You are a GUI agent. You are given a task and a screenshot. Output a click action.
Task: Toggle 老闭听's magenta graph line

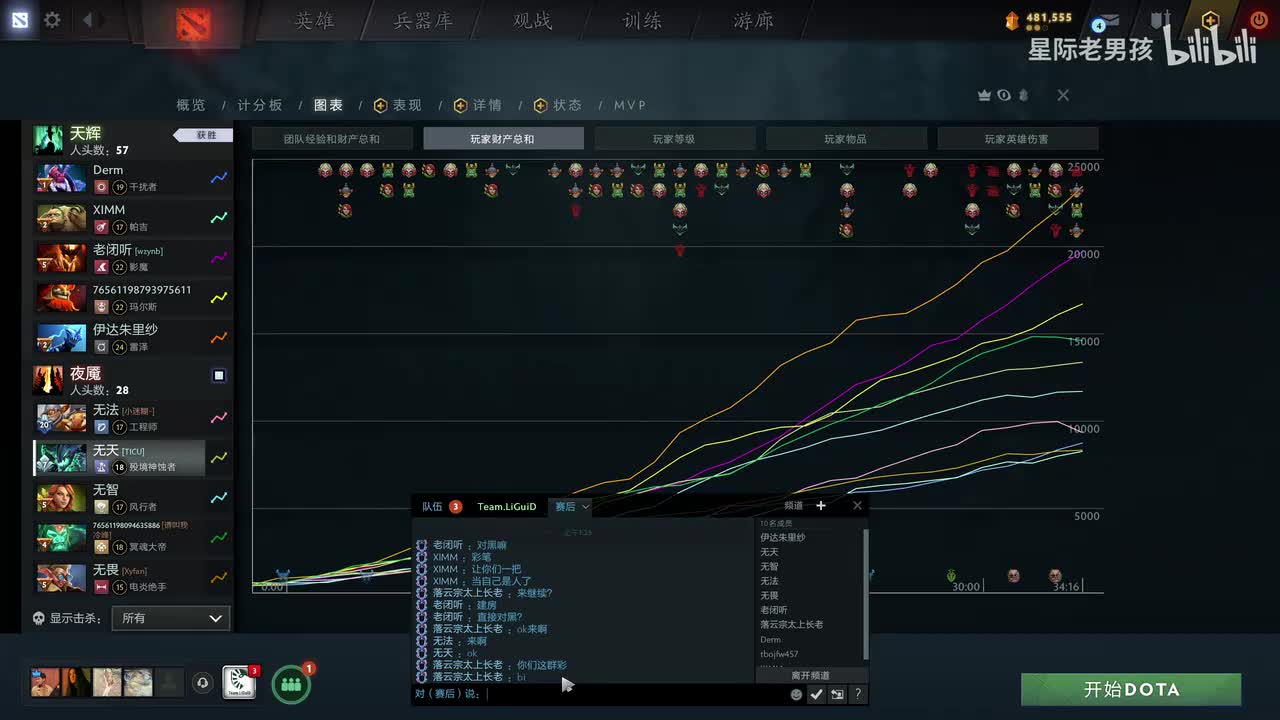click(x=219, y=258)
